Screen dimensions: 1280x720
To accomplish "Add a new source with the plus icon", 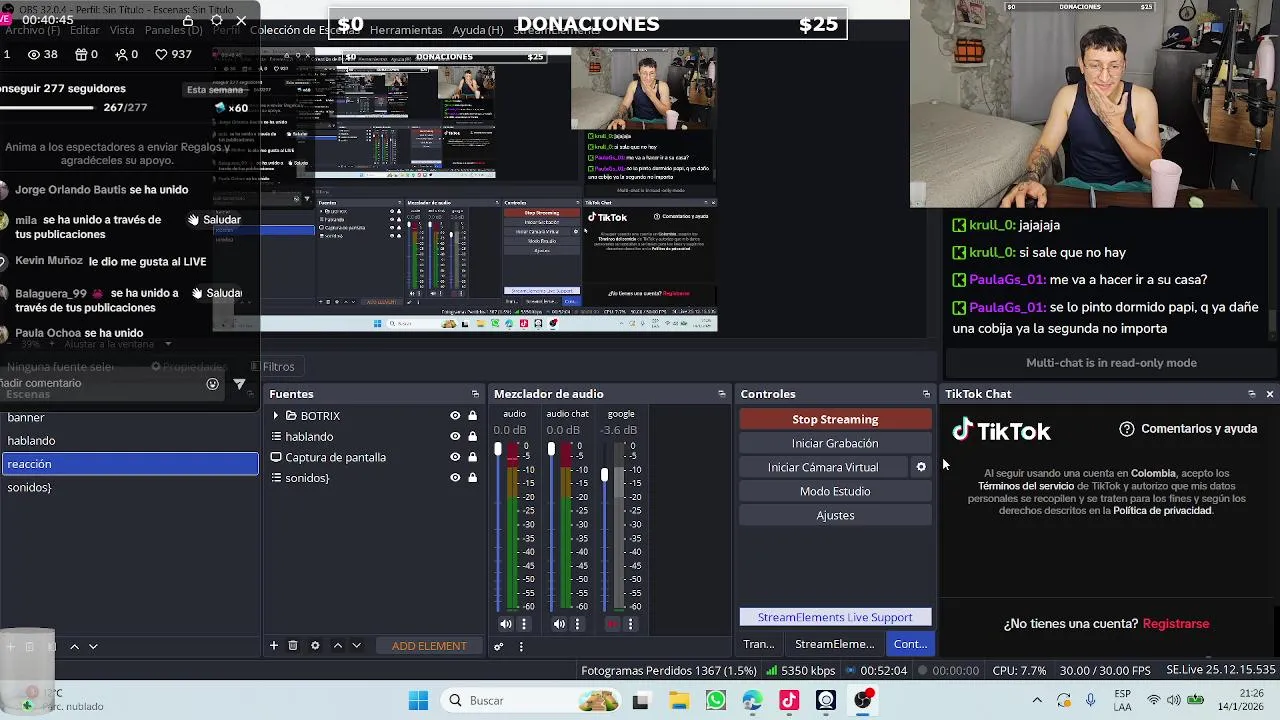I will 273,646.
